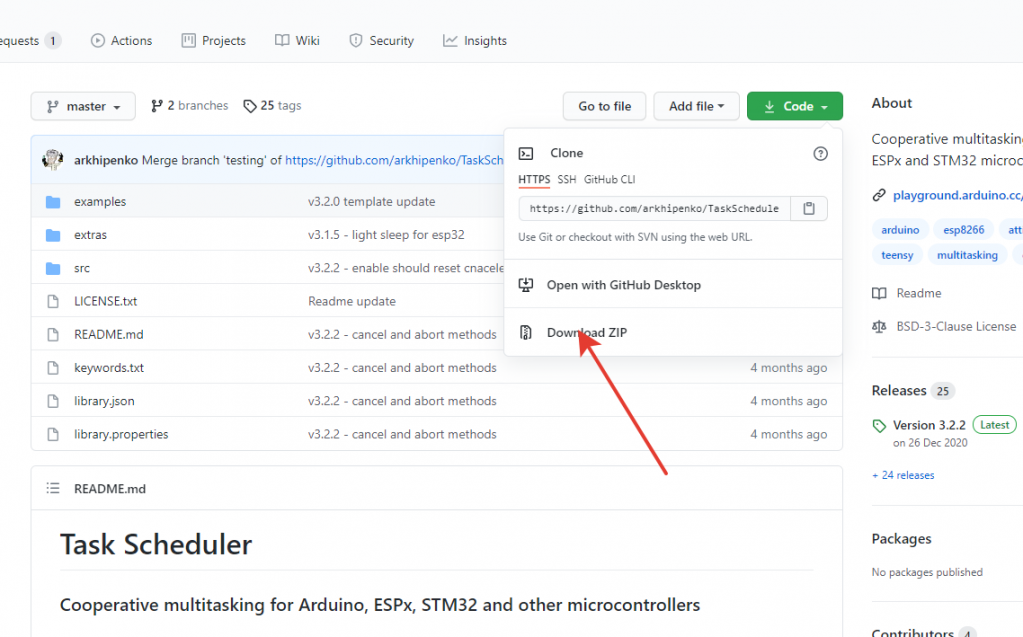Click the teensy topic tag
This screenshot has height=637, width=1023.
click(x=897, y=255)
